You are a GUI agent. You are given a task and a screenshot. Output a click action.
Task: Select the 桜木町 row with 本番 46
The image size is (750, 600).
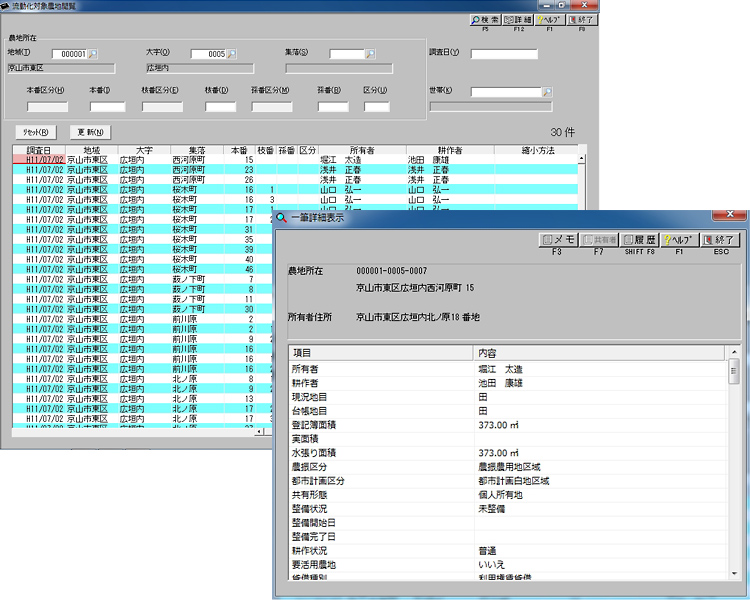click(x=143, y=269)
